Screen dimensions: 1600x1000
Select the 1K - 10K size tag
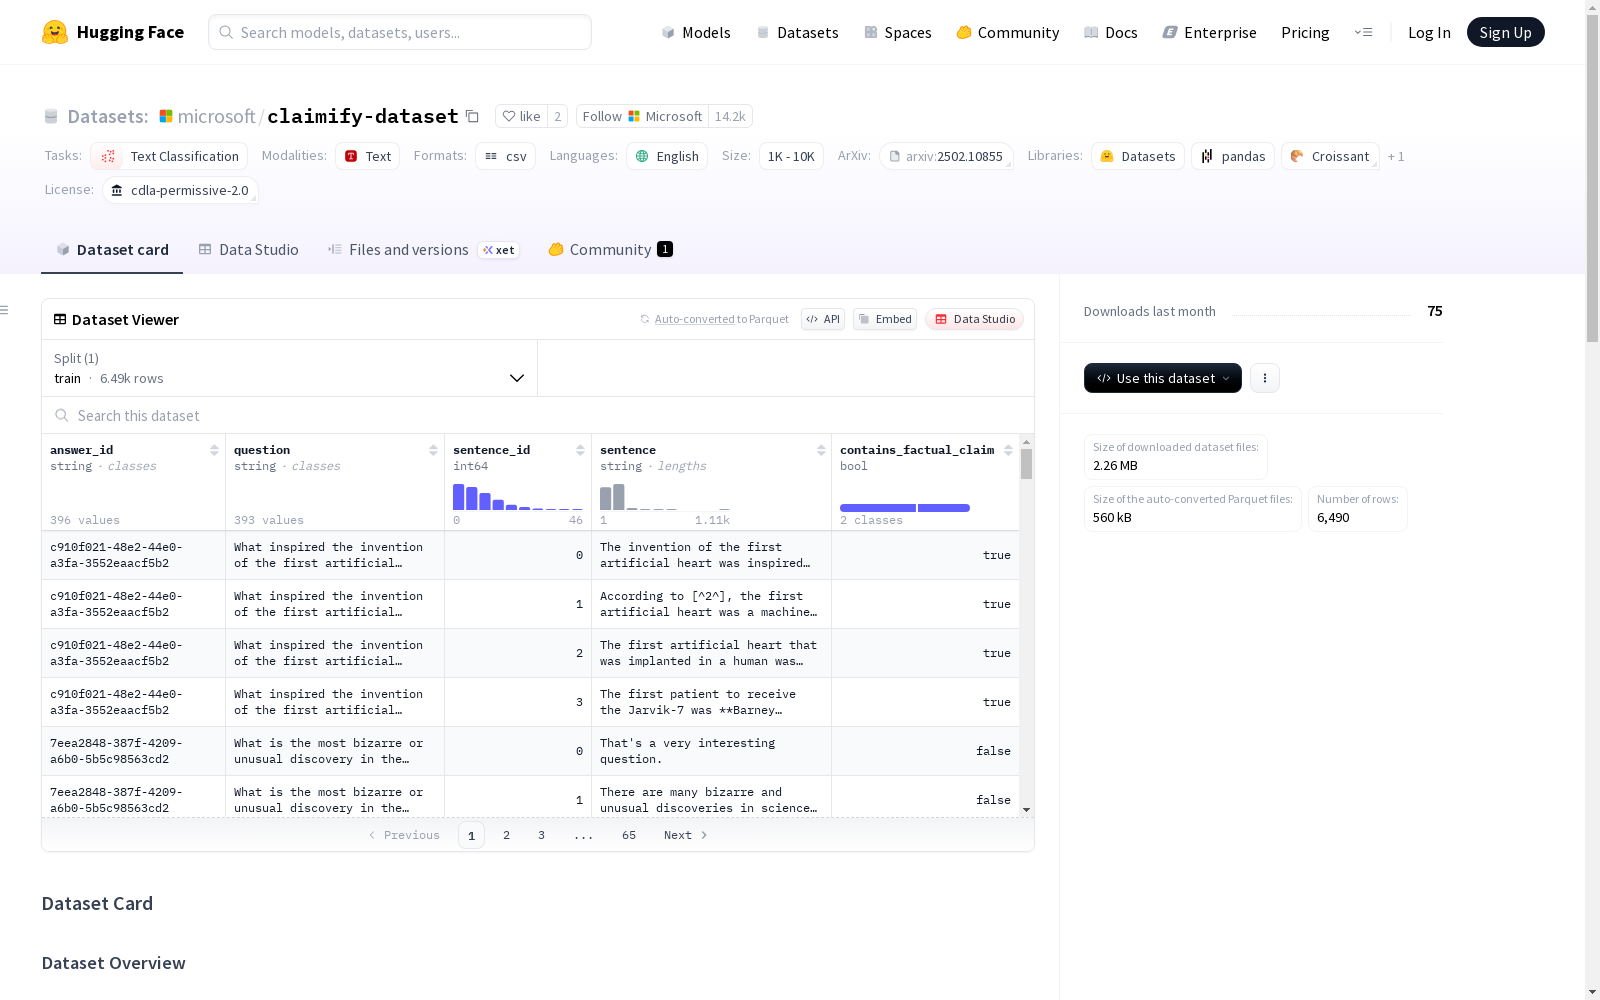791,156
